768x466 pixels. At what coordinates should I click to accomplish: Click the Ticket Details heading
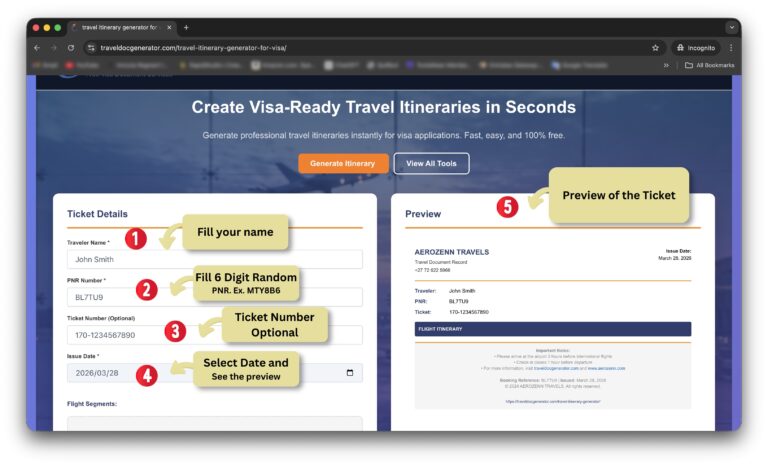97,214
